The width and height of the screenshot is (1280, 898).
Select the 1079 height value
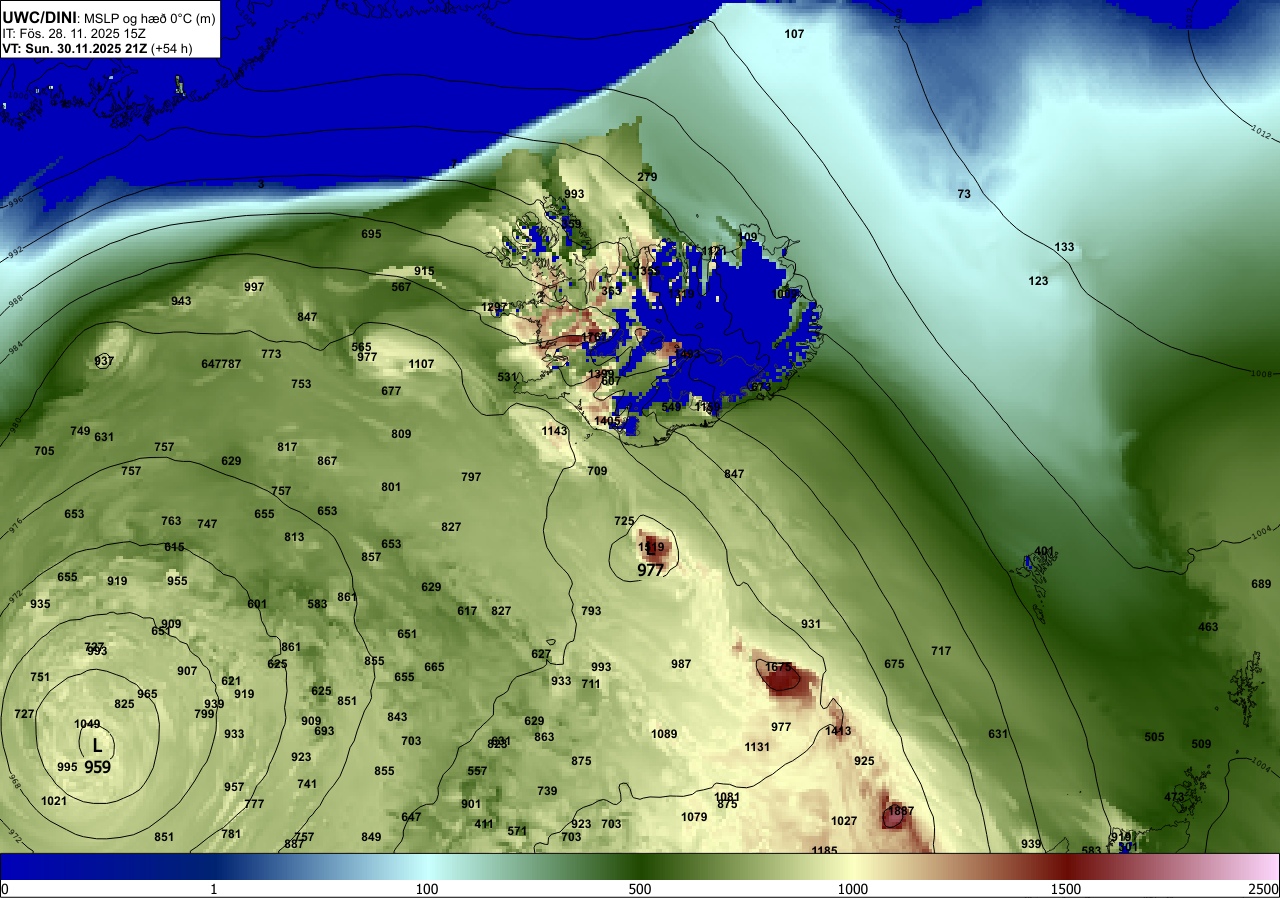click(x=694, y=817)
